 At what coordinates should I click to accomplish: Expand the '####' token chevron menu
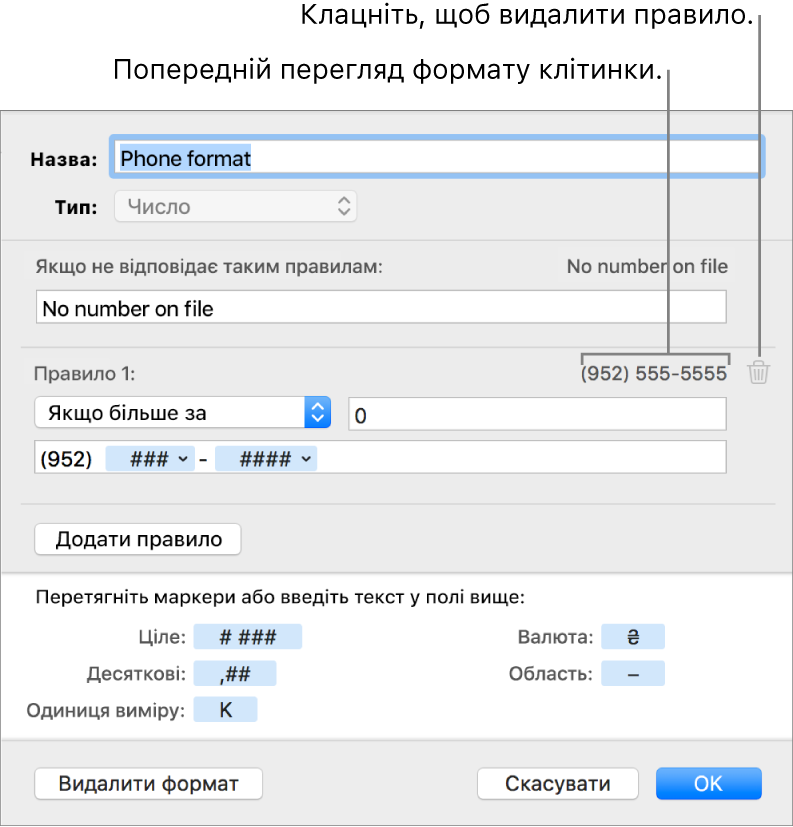pos(306,459)
